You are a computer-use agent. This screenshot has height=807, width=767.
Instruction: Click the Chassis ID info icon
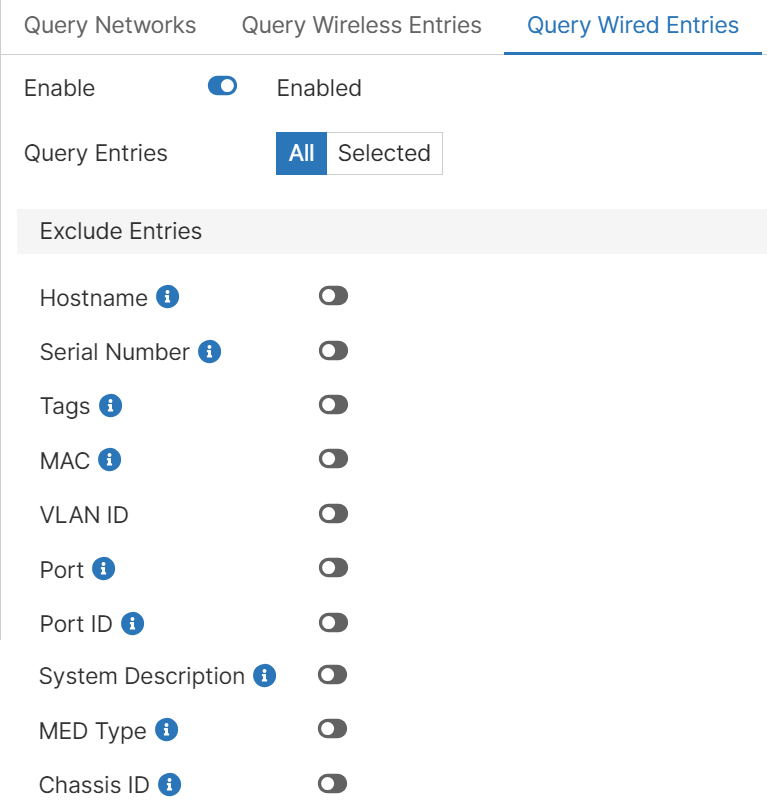point(169,784)
